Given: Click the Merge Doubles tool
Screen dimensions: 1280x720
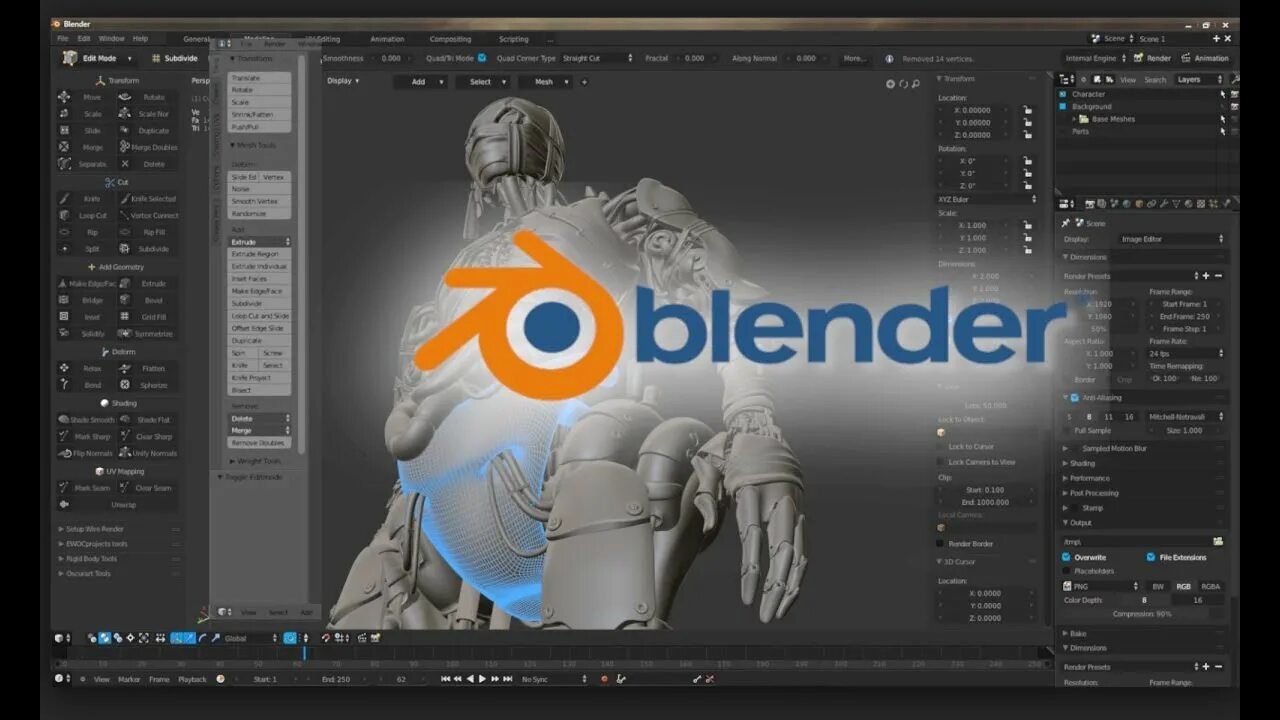Looking at the screenshot, I should pyautogui.click(x=147, y=147).
